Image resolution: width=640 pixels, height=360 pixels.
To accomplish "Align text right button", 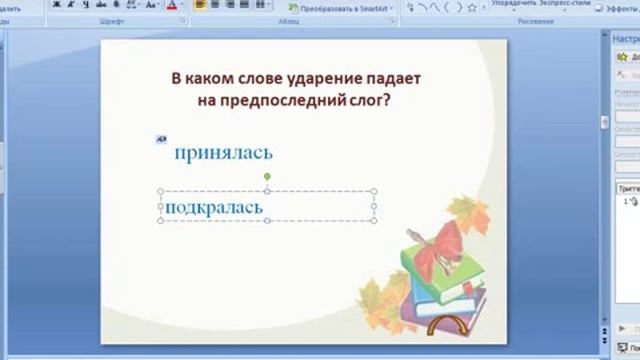I will tap(230, 4).
